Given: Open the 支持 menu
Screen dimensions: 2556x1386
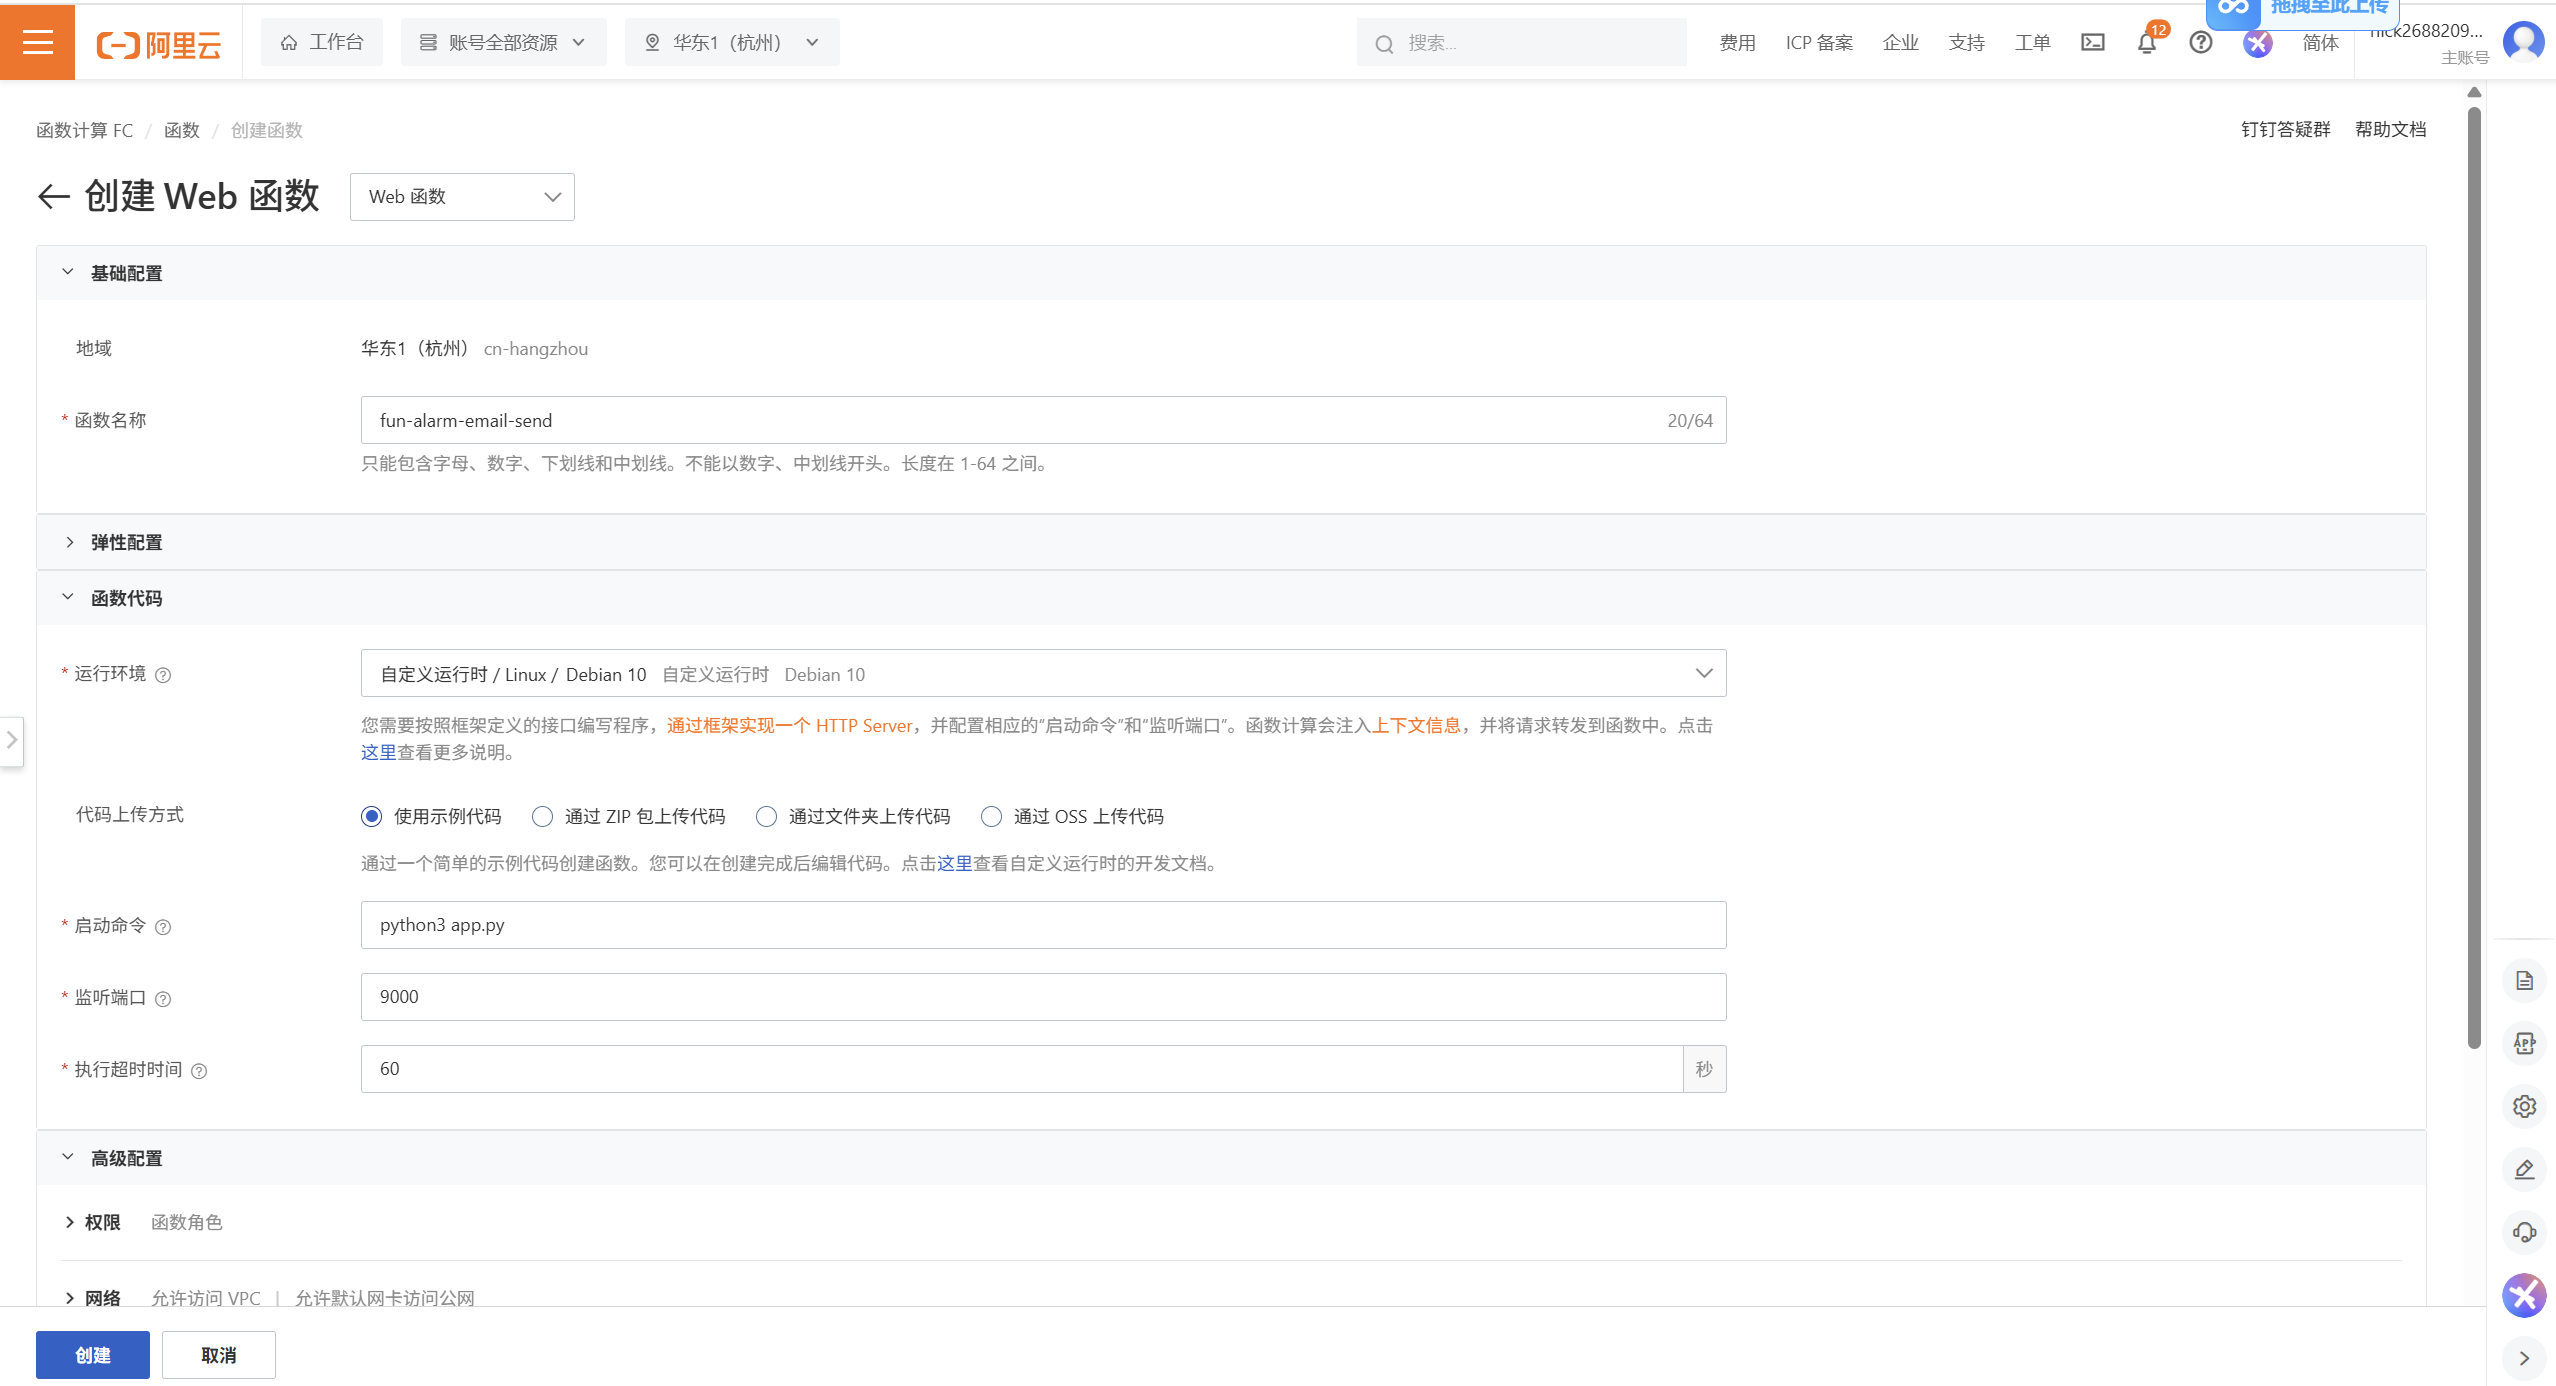Looking at the screenshot, I should click(1966, 43).
